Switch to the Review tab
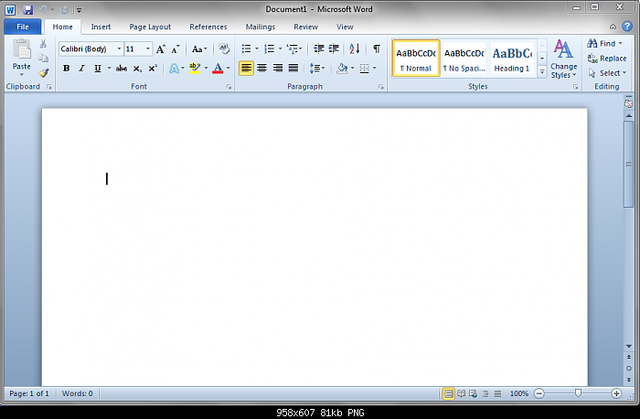Viewport: 640px width, 419px height. coord(306,27)
